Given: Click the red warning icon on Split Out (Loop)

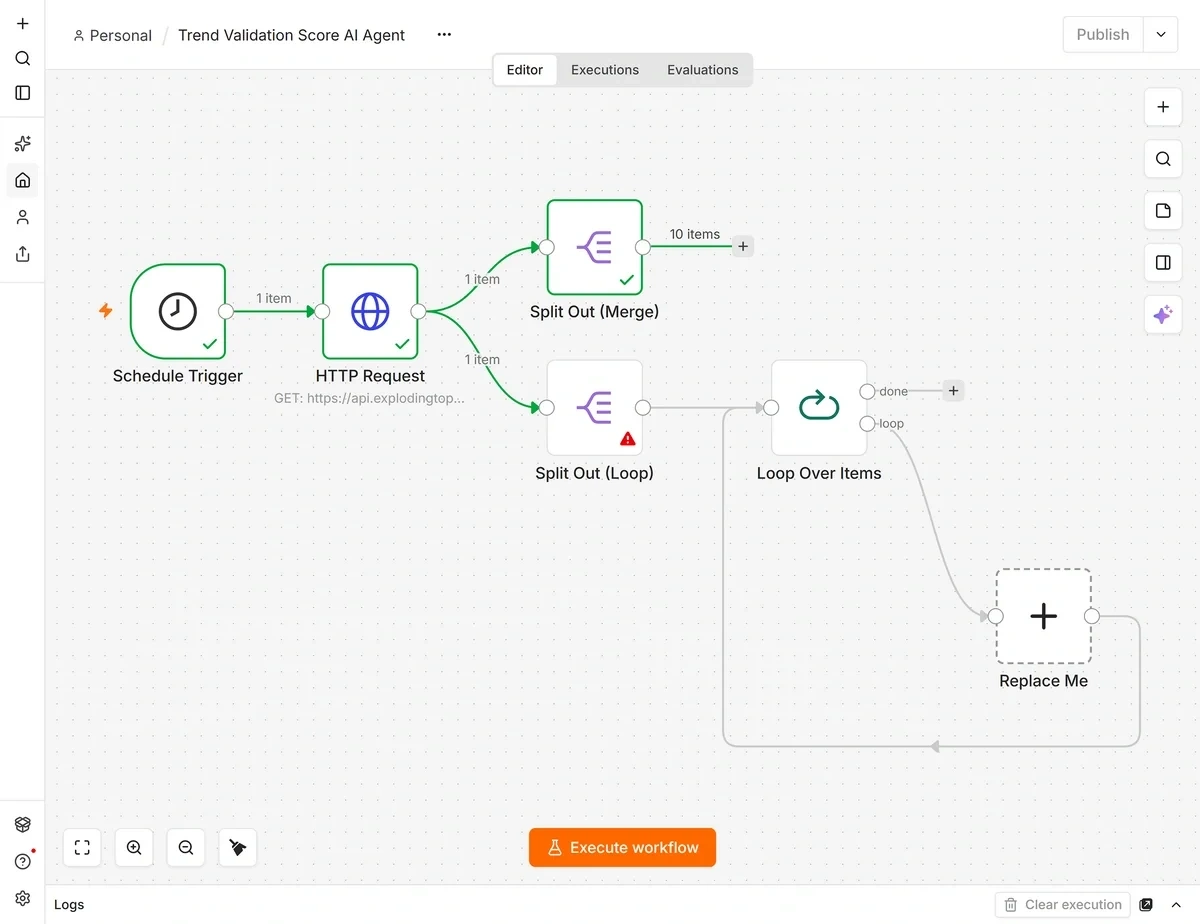Looking at the screenshot, I should [x=628, y=438].
